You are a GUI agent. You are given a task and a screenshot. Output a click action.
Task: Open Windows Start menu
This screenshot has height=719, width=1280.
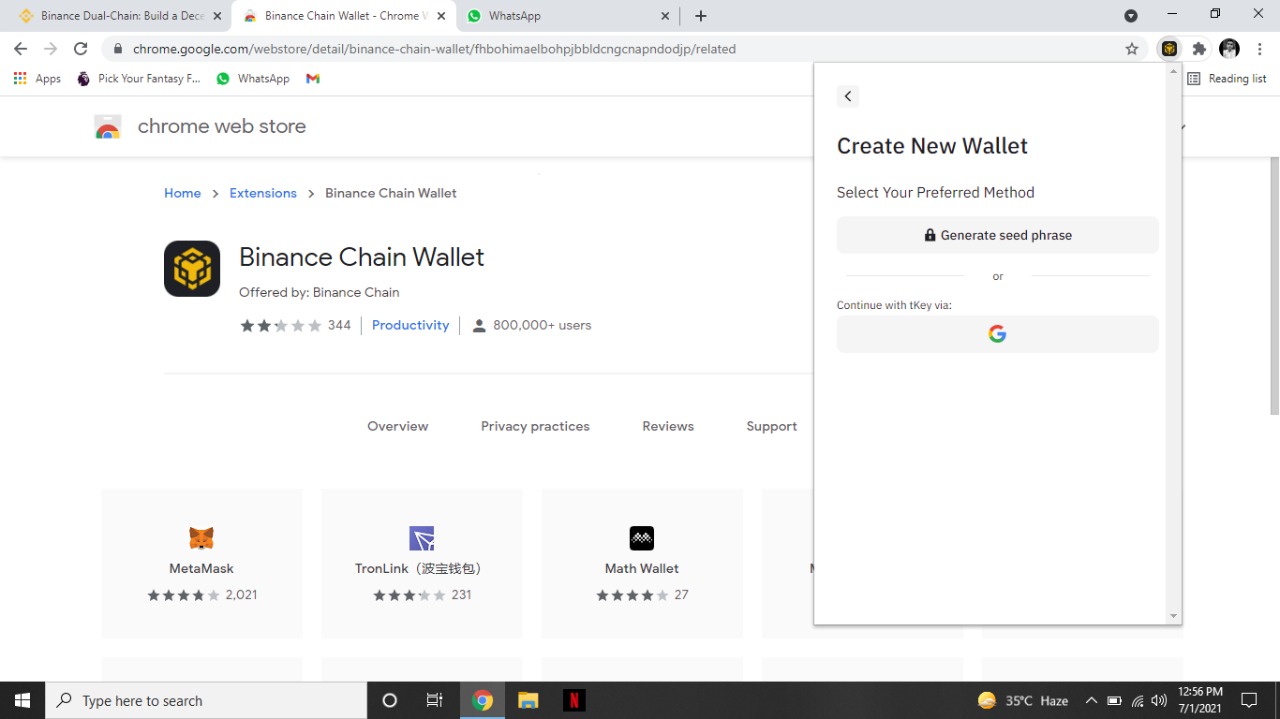coord(22,700)
